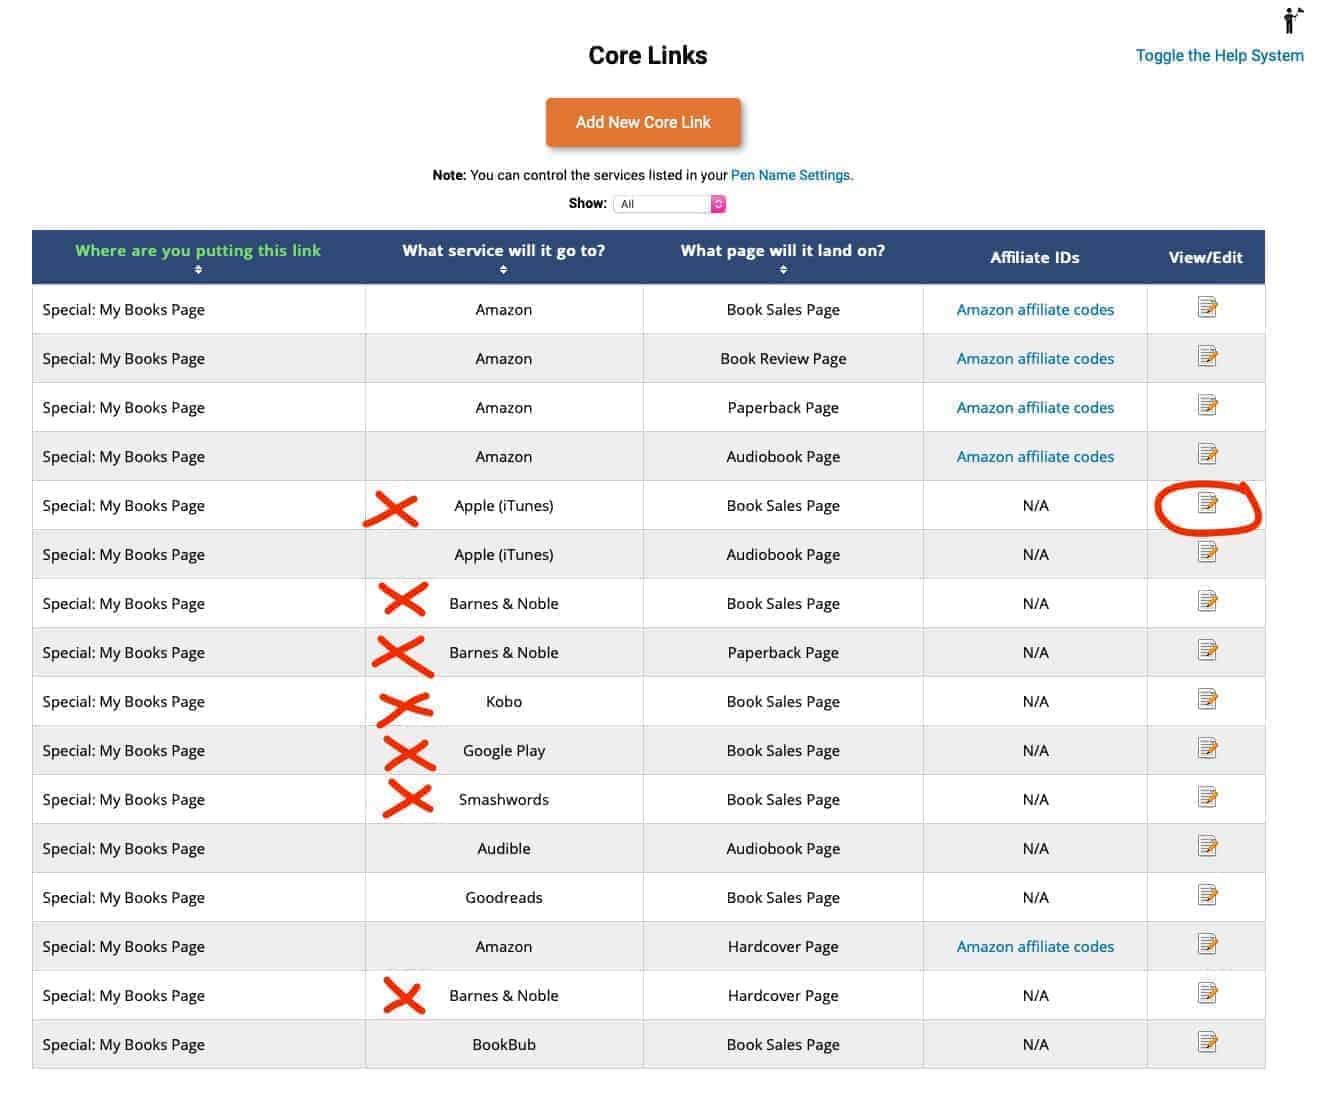Screen dimensions: 1322x1095
Task: Open edit icon for Amazon Audiobook Page row
Action: 1207,454
